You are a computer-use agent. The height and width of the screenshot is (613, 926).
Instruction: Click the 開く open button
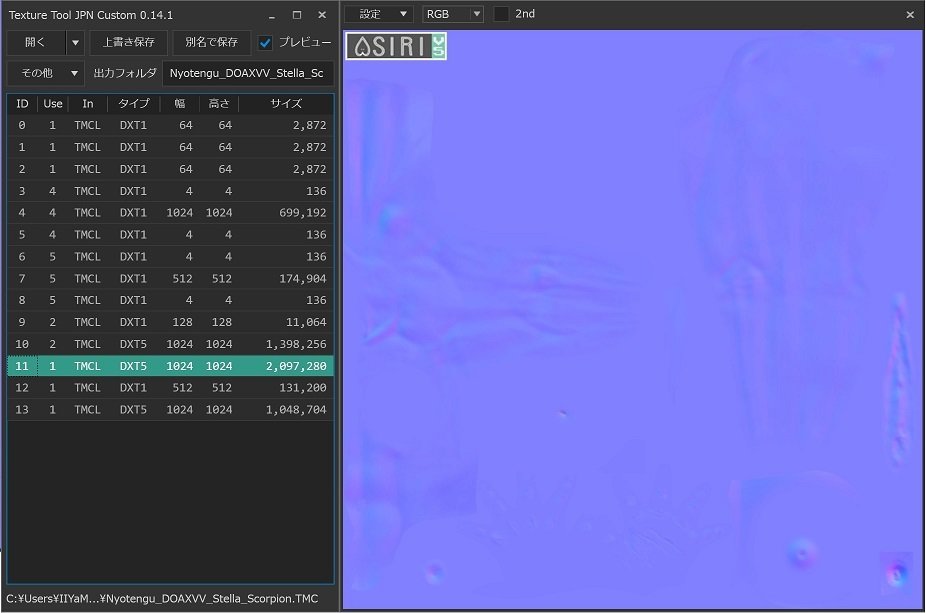[36, 43]
